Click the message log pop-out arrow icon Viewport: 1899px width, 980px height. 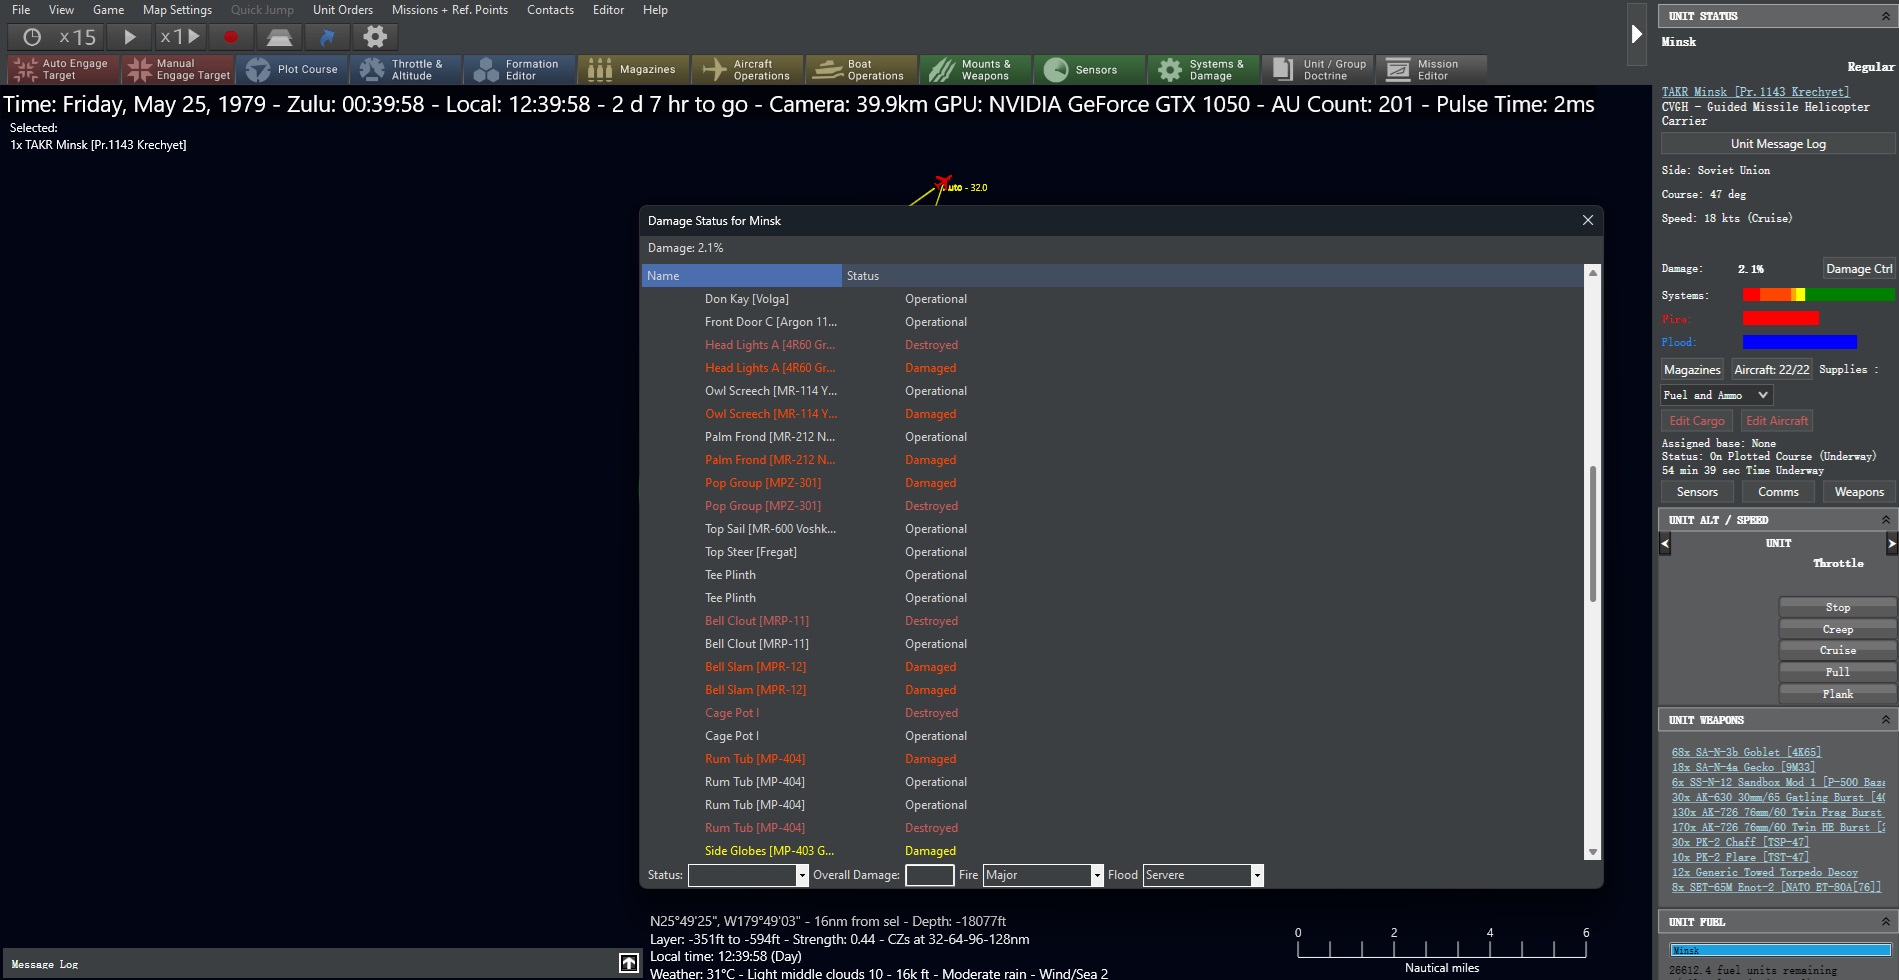coord(628,963)
